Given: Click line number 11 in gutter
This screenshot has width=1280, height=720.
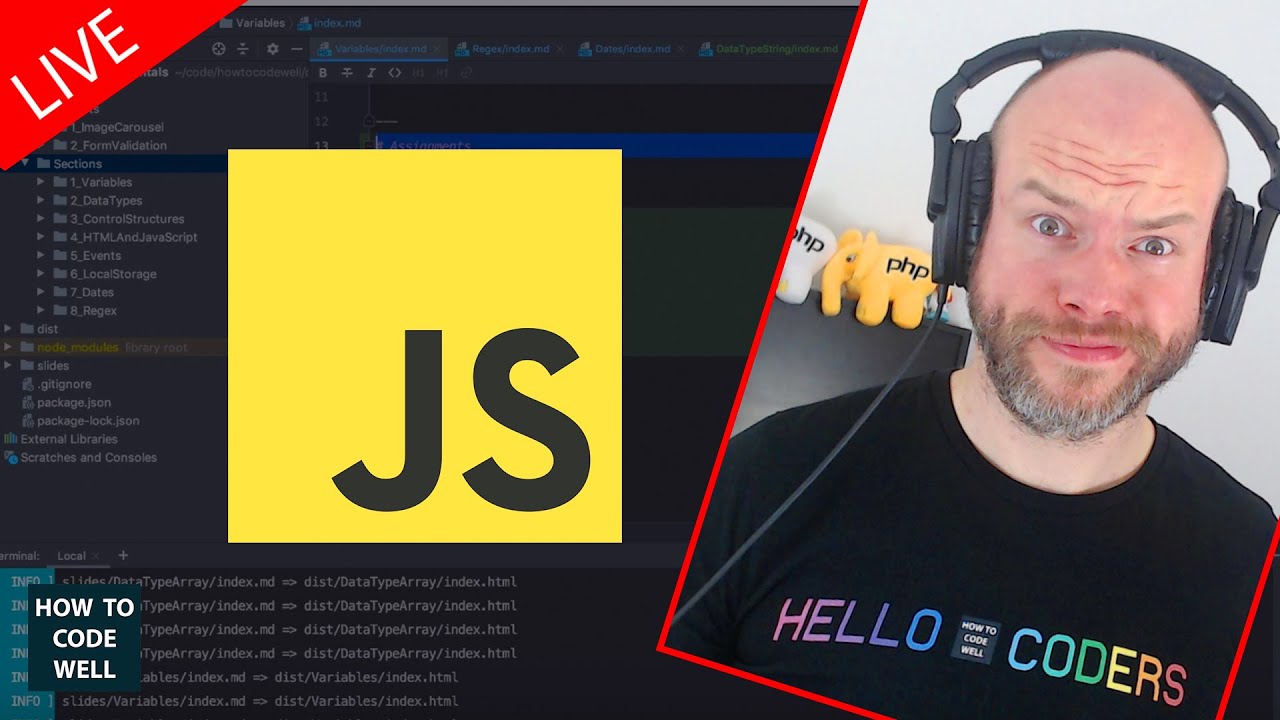Looking at the screenshot, I should pyautogui.click(x=320, y=97).
